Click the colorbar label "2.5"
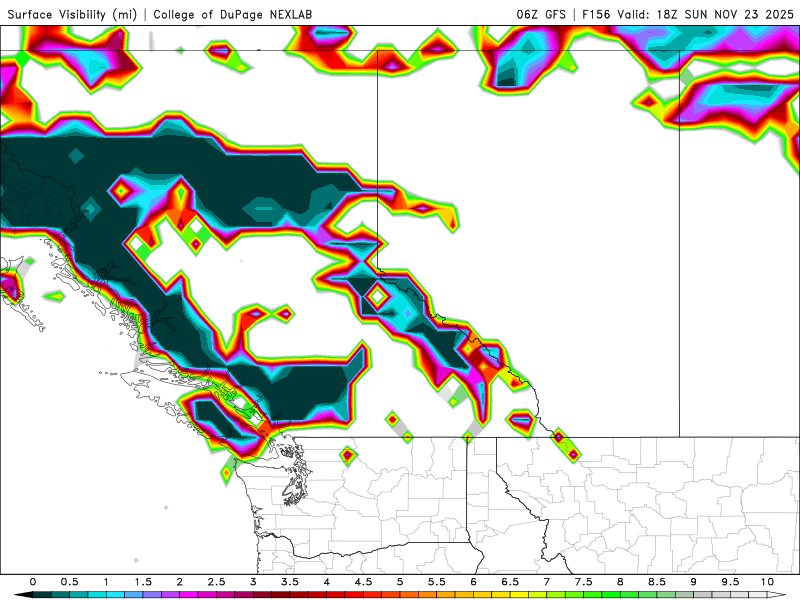 pos(216,582)
